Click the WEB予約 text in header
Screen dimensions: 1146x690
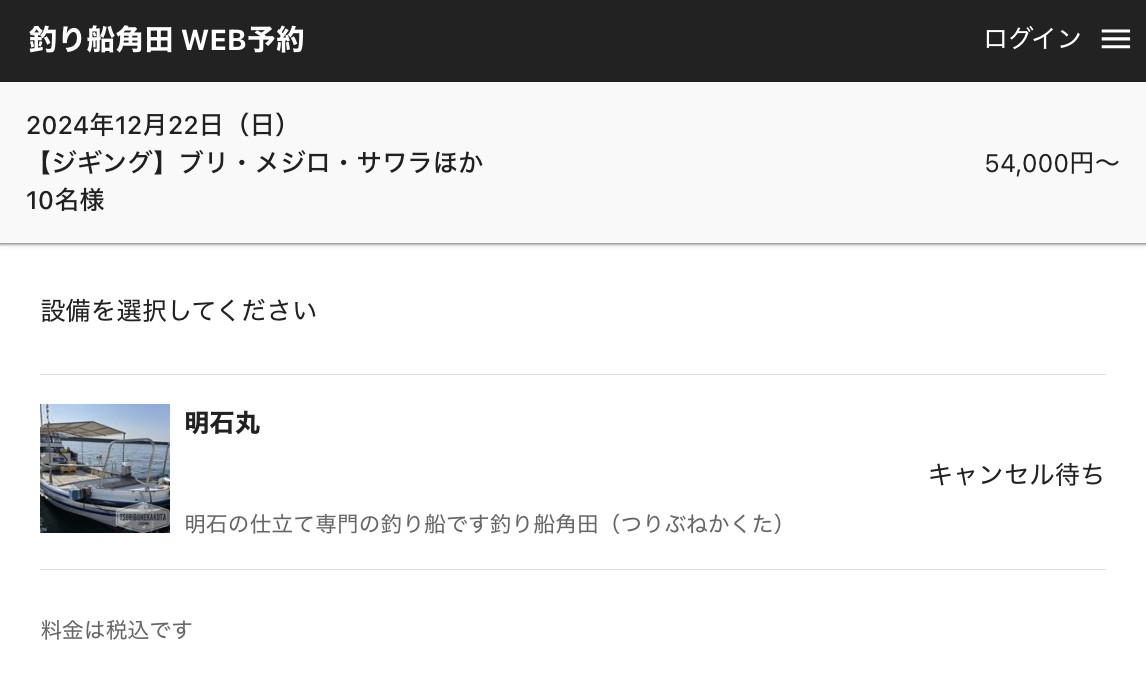point(243,39)
